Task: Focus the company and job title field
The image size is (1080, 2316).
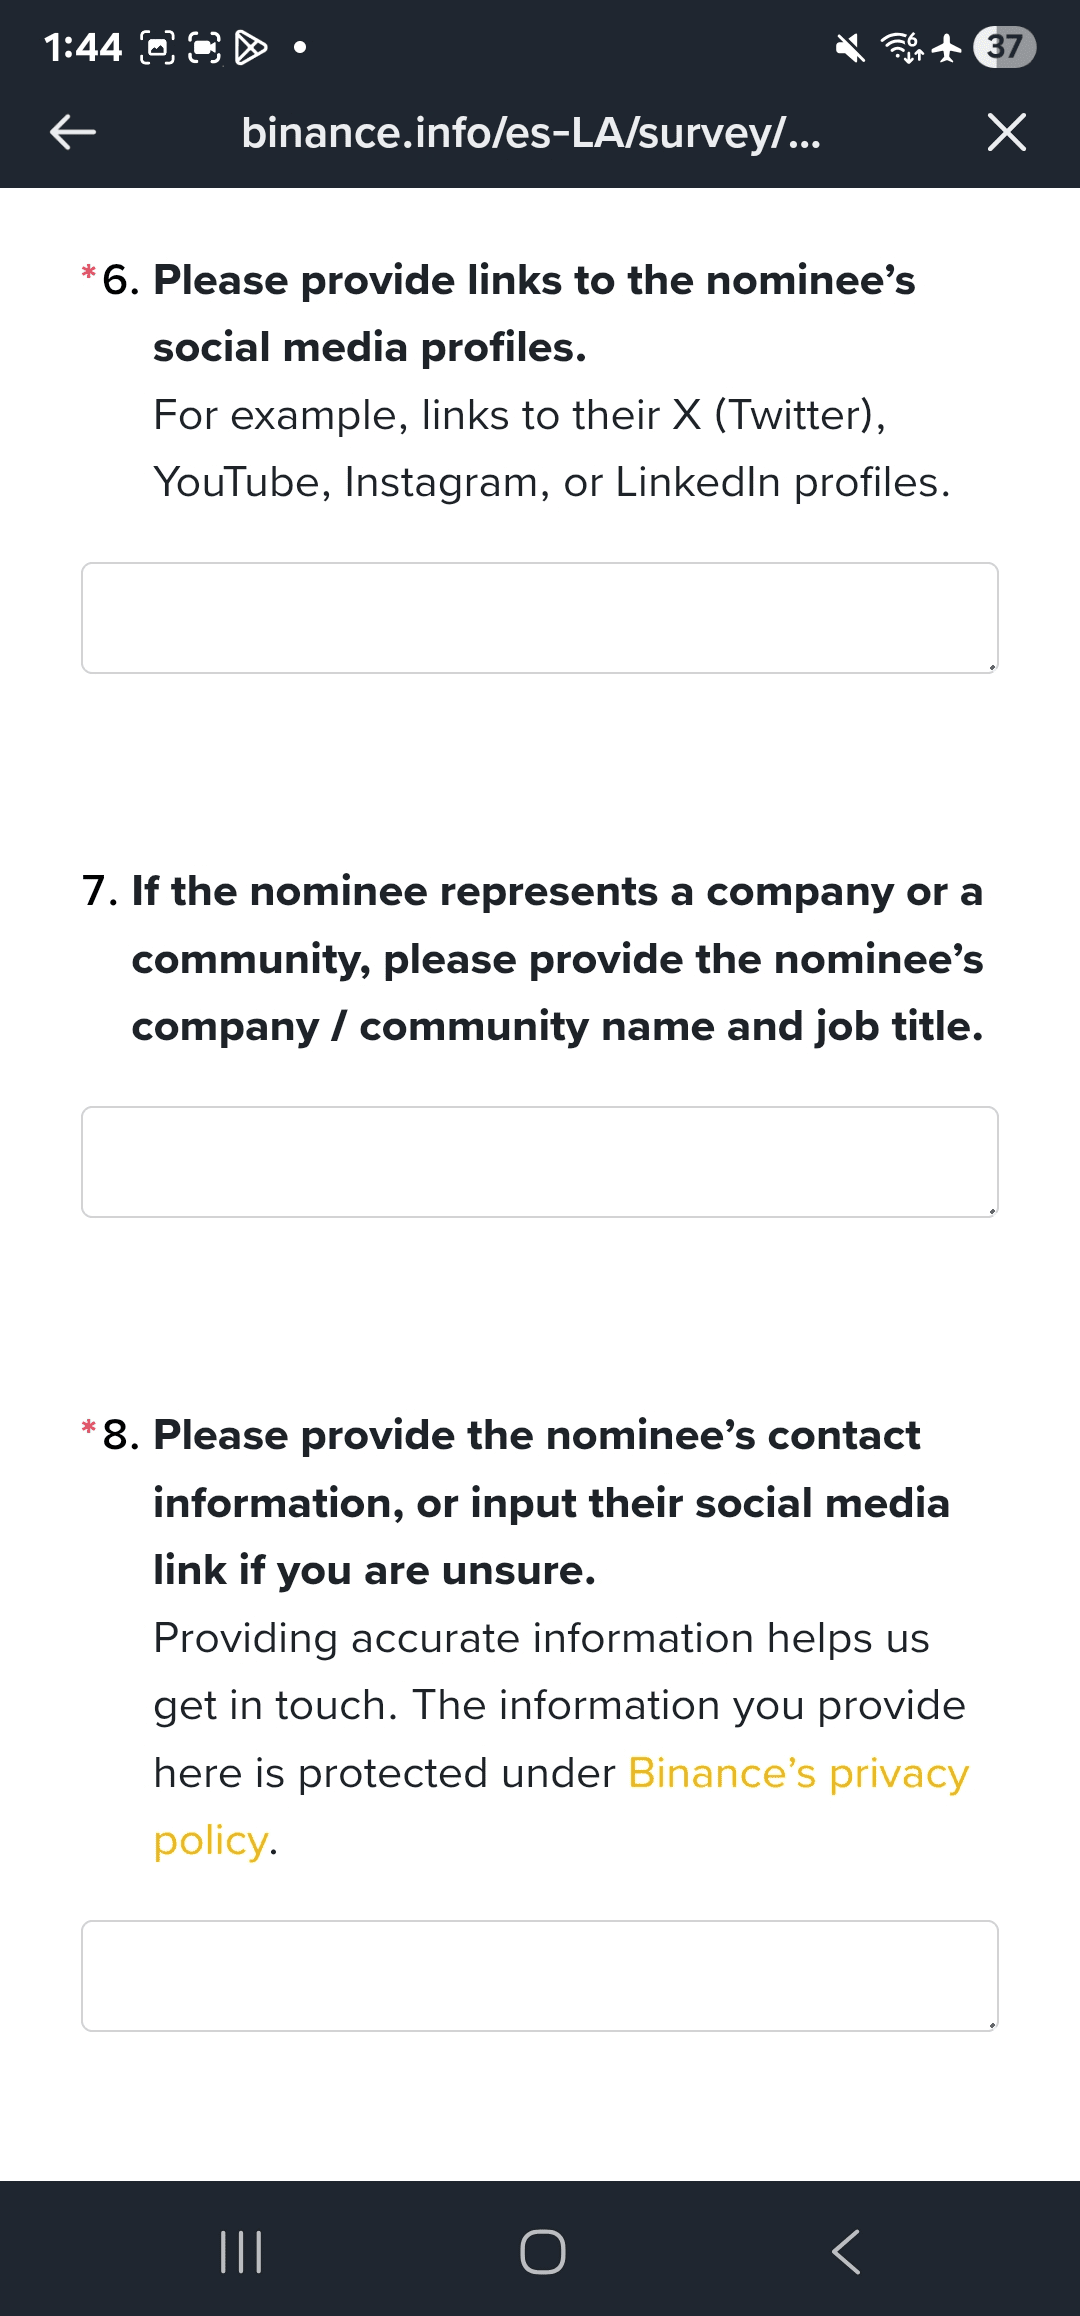Action: (x=539, y=1161)
